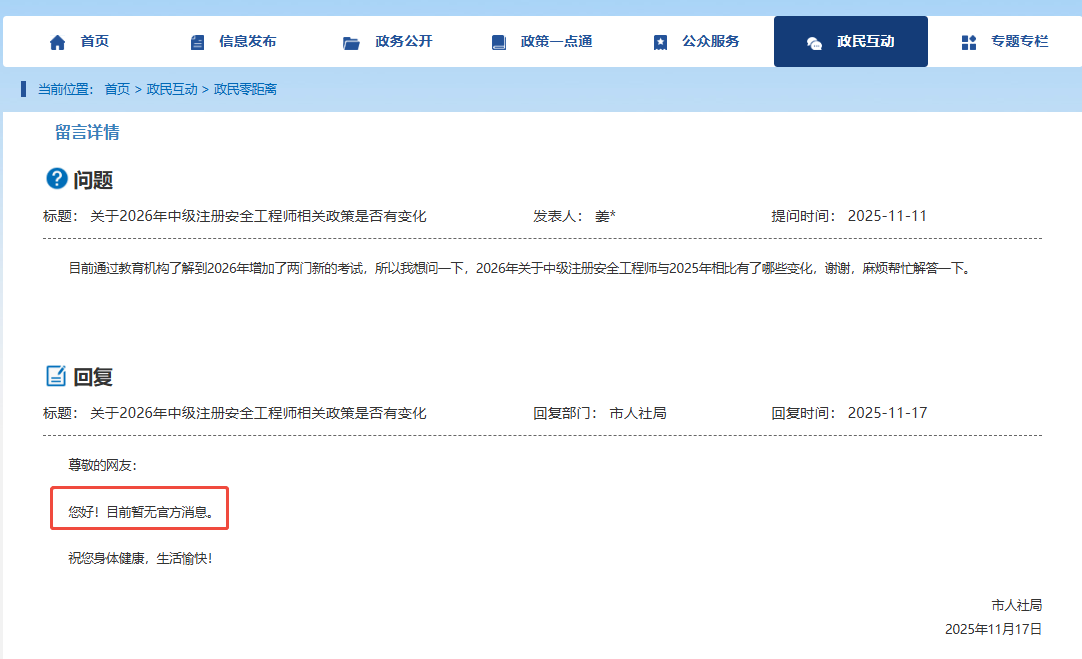Image resolution: width=1082 pixels, height=659 pixels.
Task: Click the edit note icon by 回复
Action: point(57,376)
